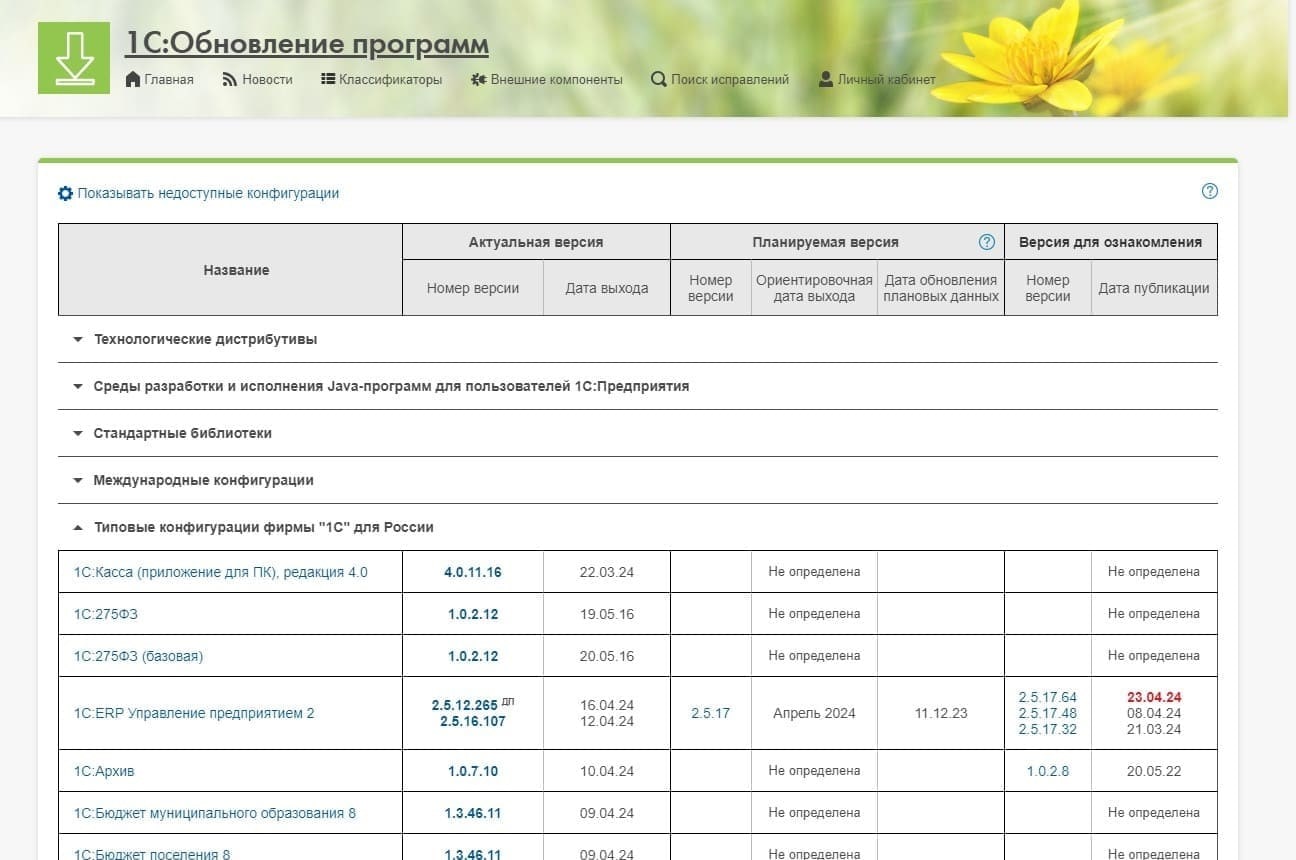
Task: Open the 1С:275ФЗ configuration link
Action: (x=105, y=614)
